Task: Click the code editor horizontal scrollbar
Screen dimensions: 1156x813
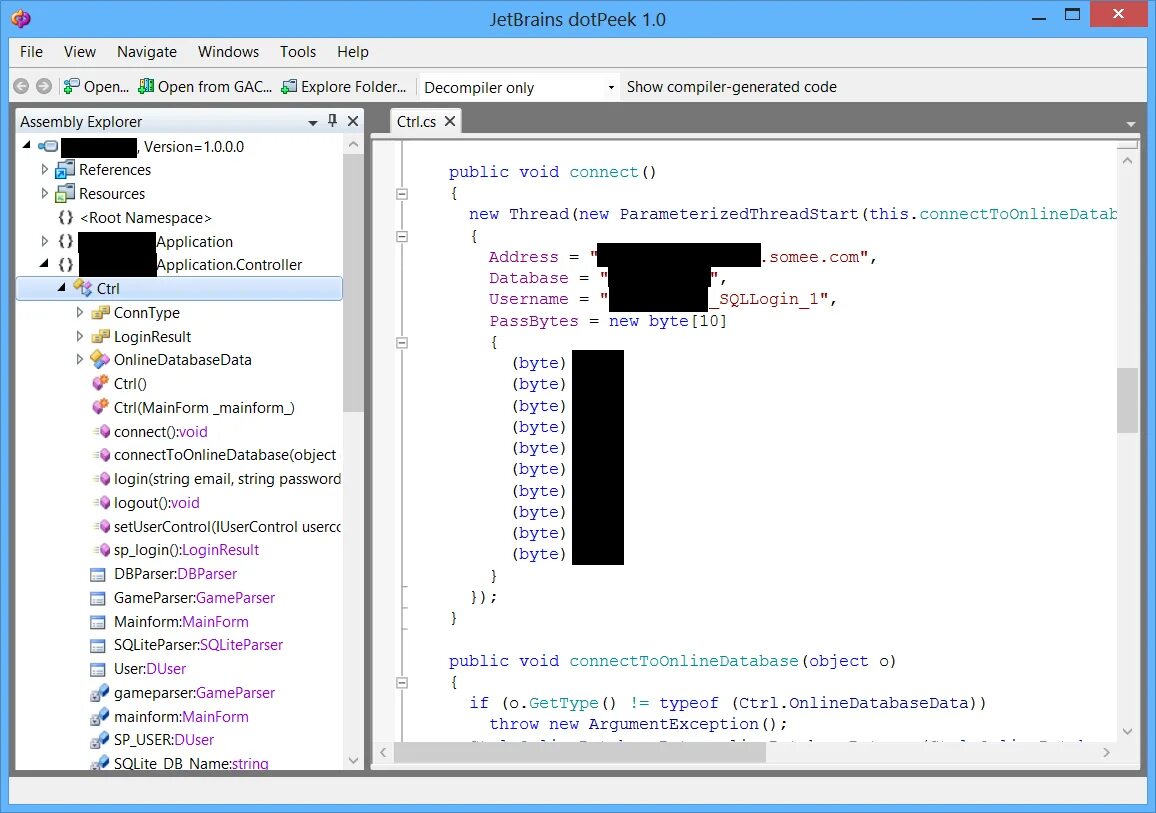Action: (580, 753)
